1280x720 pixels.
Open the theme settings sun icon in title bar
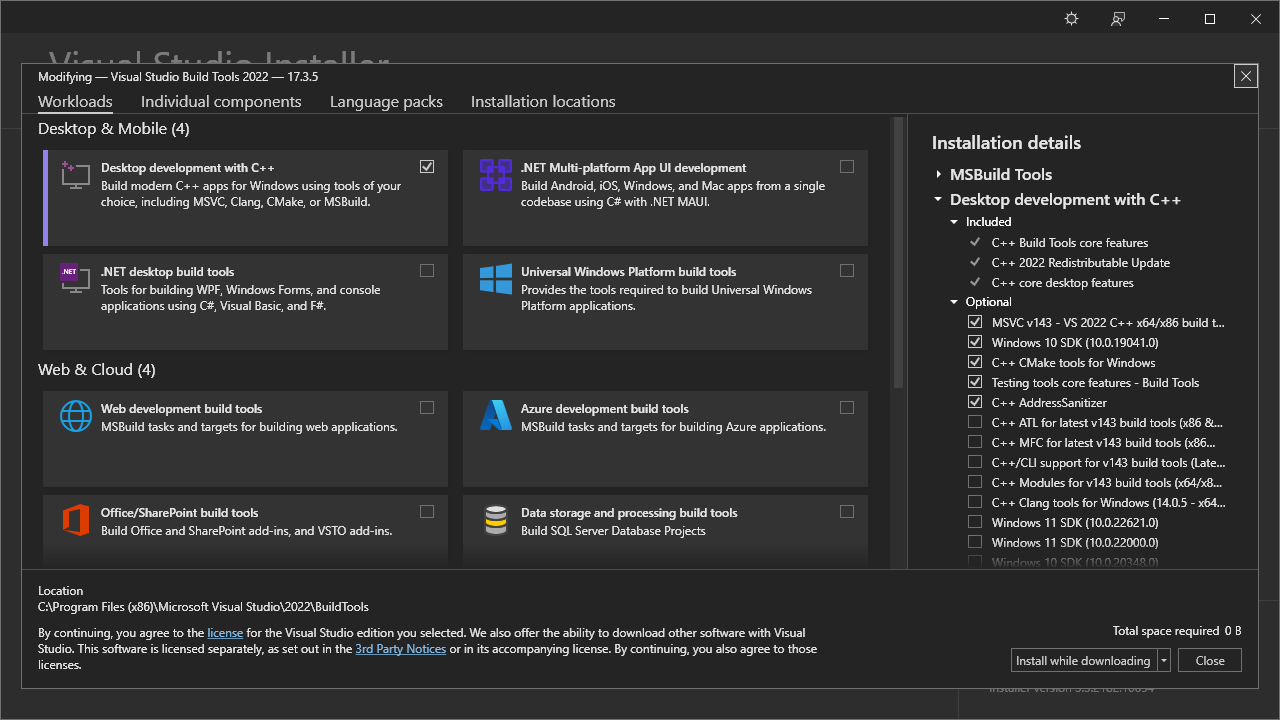pos(1072,19)
